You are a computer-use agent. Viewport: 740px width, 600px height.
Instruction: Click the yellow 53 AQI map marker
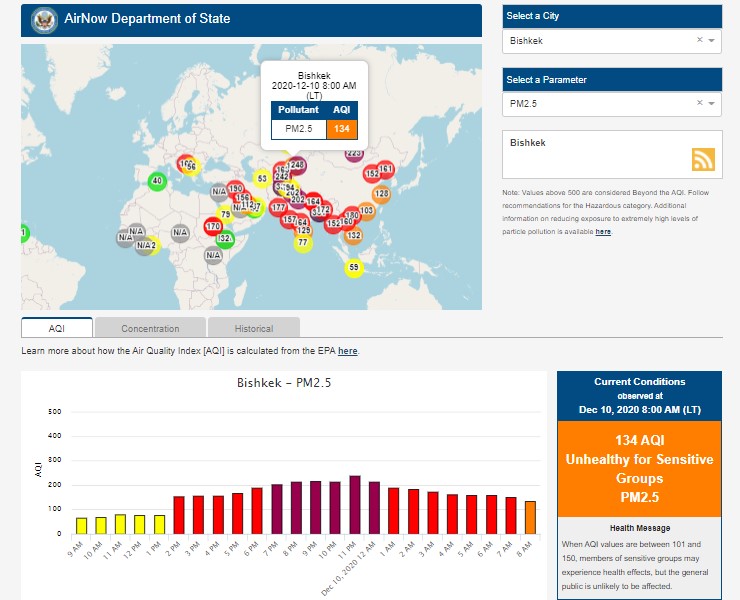262,179
